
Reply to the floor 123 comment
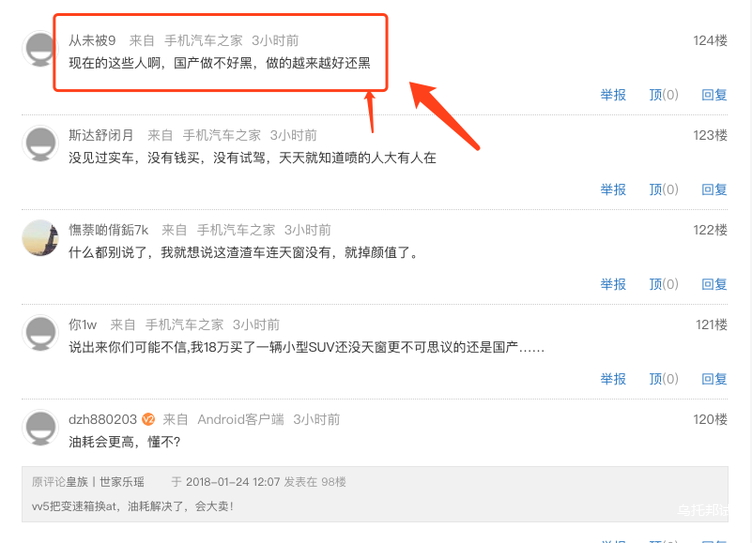pyautogui.click(x=714, y=189)
